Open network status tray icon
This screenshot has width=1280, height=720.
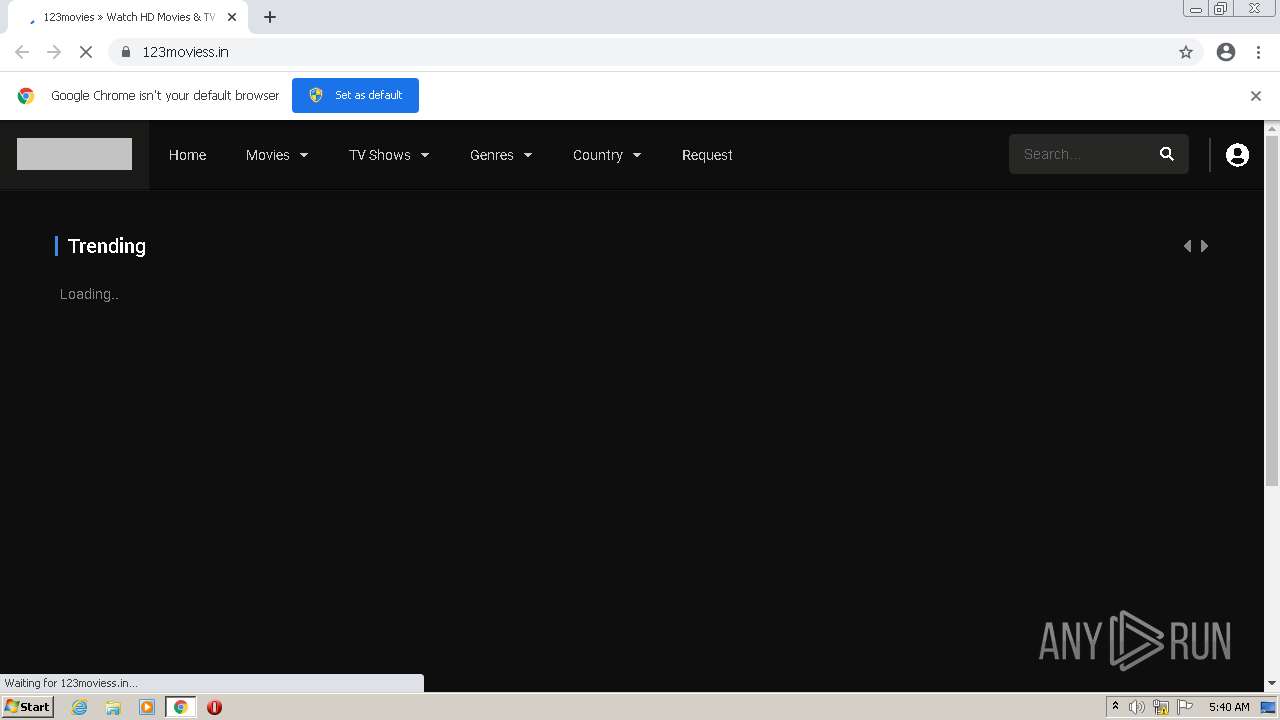click(1161, 707)
